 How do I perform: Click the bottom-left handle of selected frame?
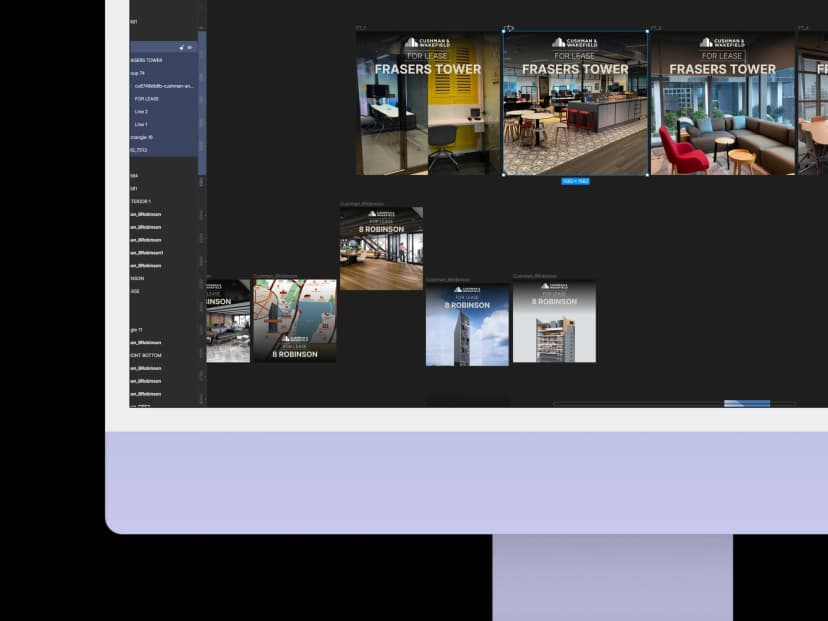504,175
